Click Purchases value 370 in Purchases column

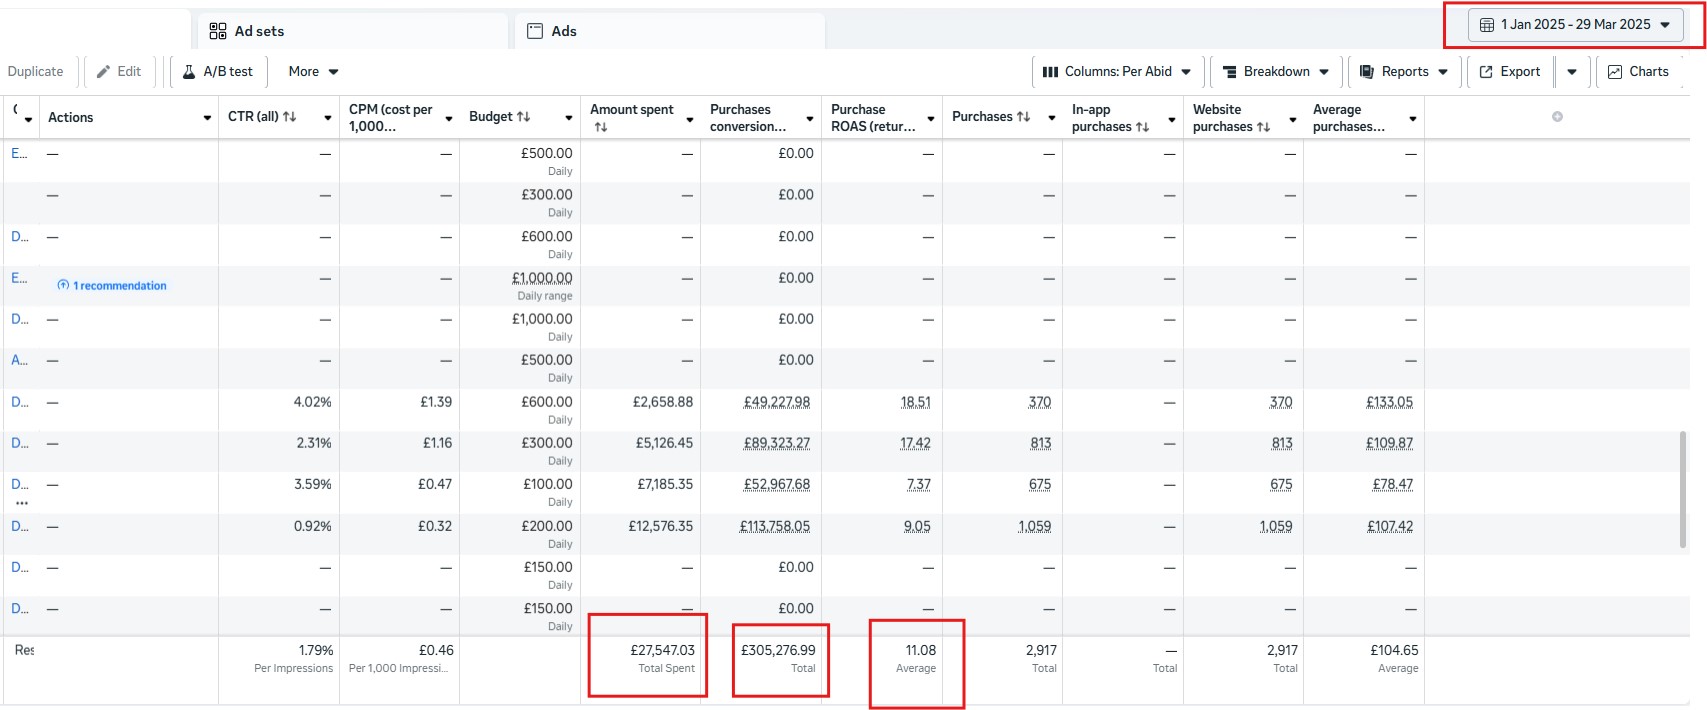[x=1040, y=402]
